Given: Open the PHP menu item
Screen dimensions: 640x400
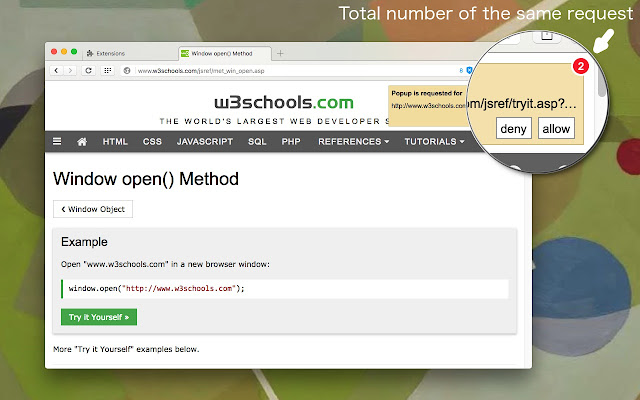Looking at the screenshot, I should pyautogui.click(x=291, y=142).
